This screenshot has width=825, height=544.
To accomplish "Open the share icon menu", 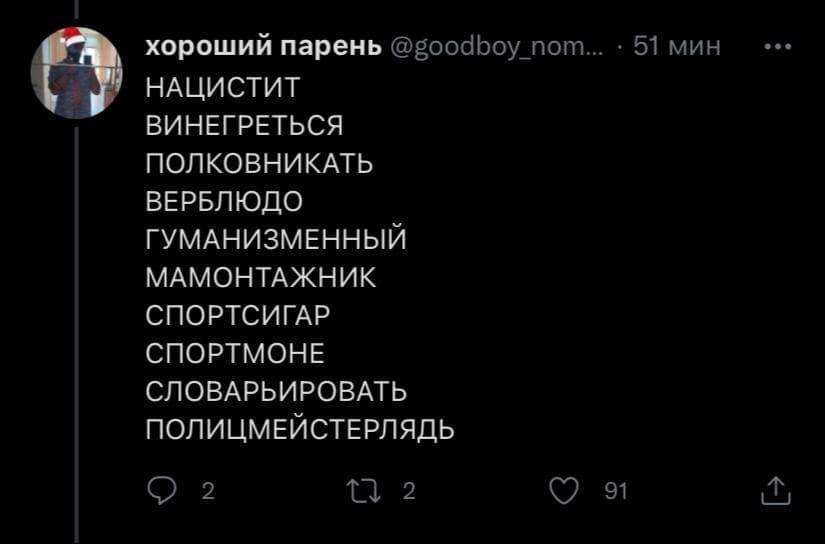I will [x=776, y=489].
